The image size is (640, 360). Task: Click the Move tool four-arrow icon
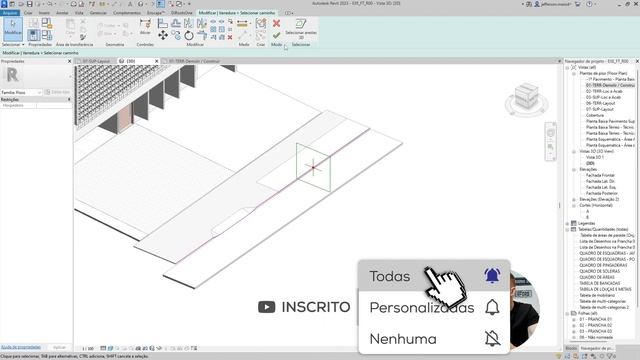point(163,35)
